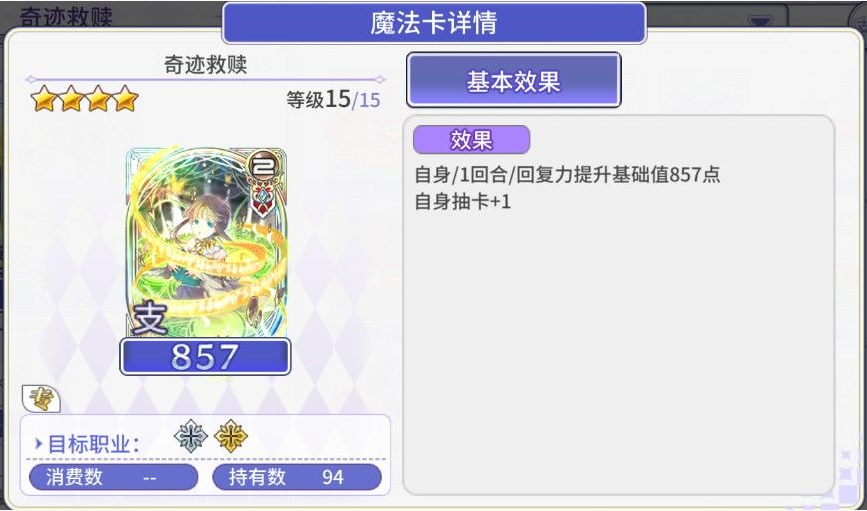Click the 奇迹救赎 card name heading
The height and width of the screenshot is (511, 867).
[205, 65]
